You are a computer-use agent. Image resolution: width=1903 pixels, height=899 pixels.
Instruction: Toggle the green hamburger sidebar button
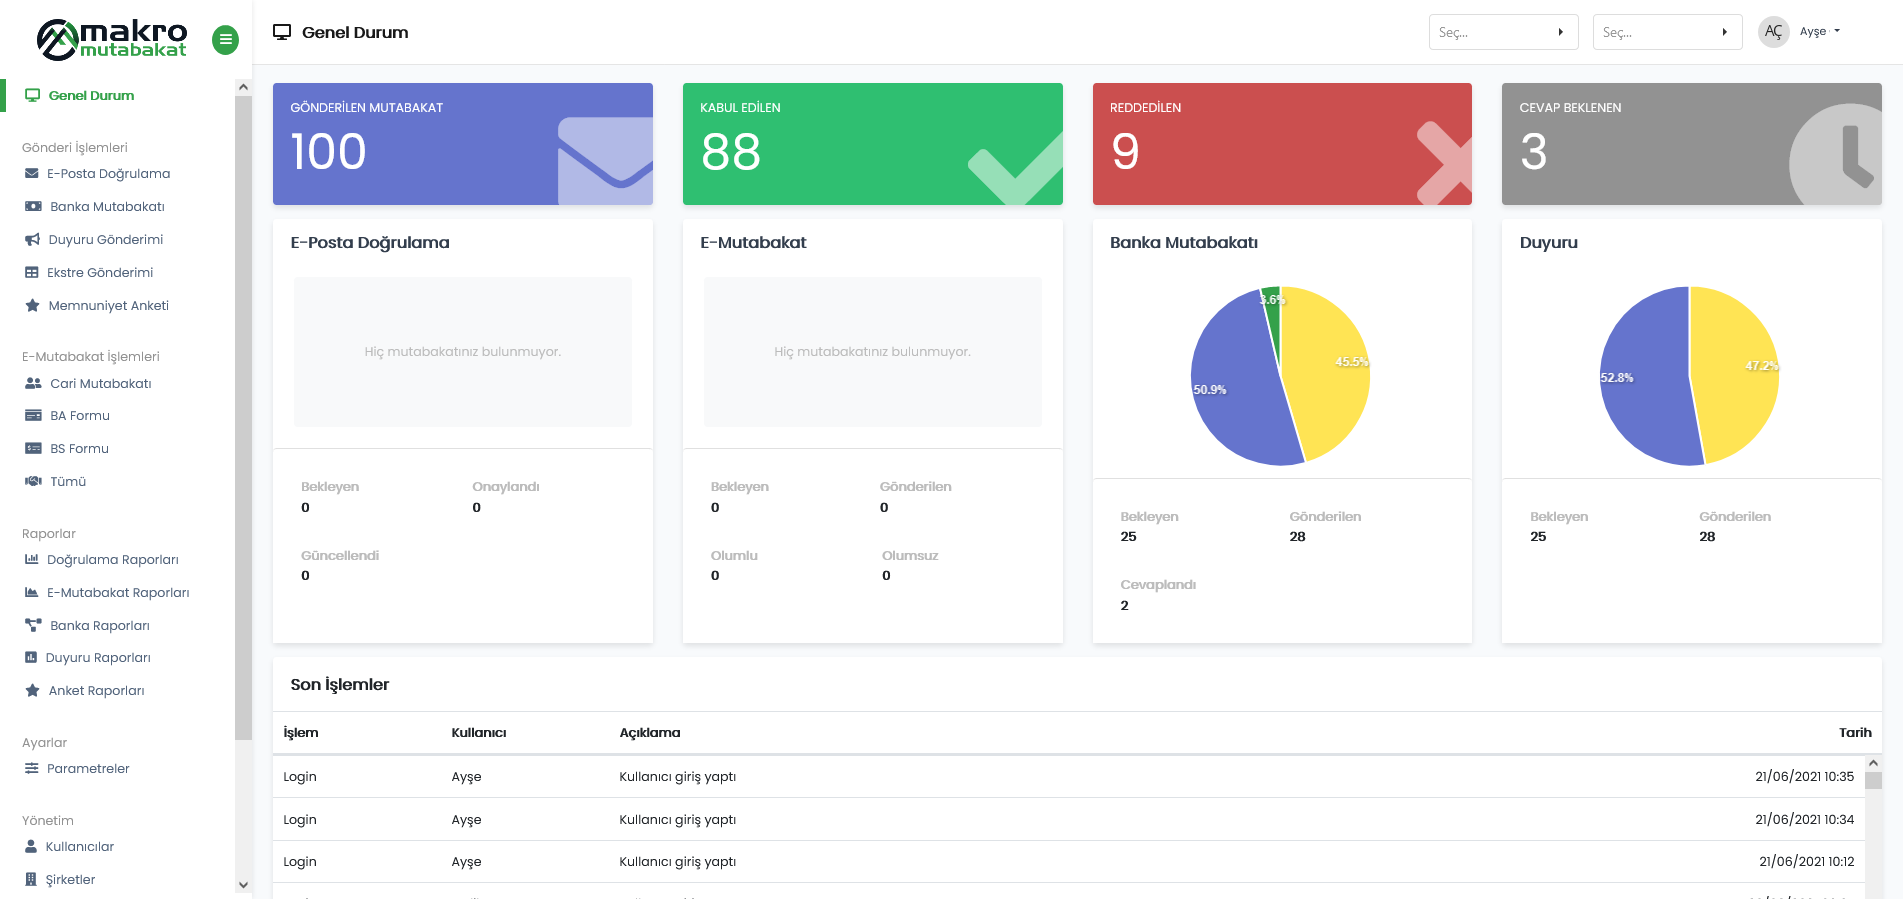click(225, 40)
